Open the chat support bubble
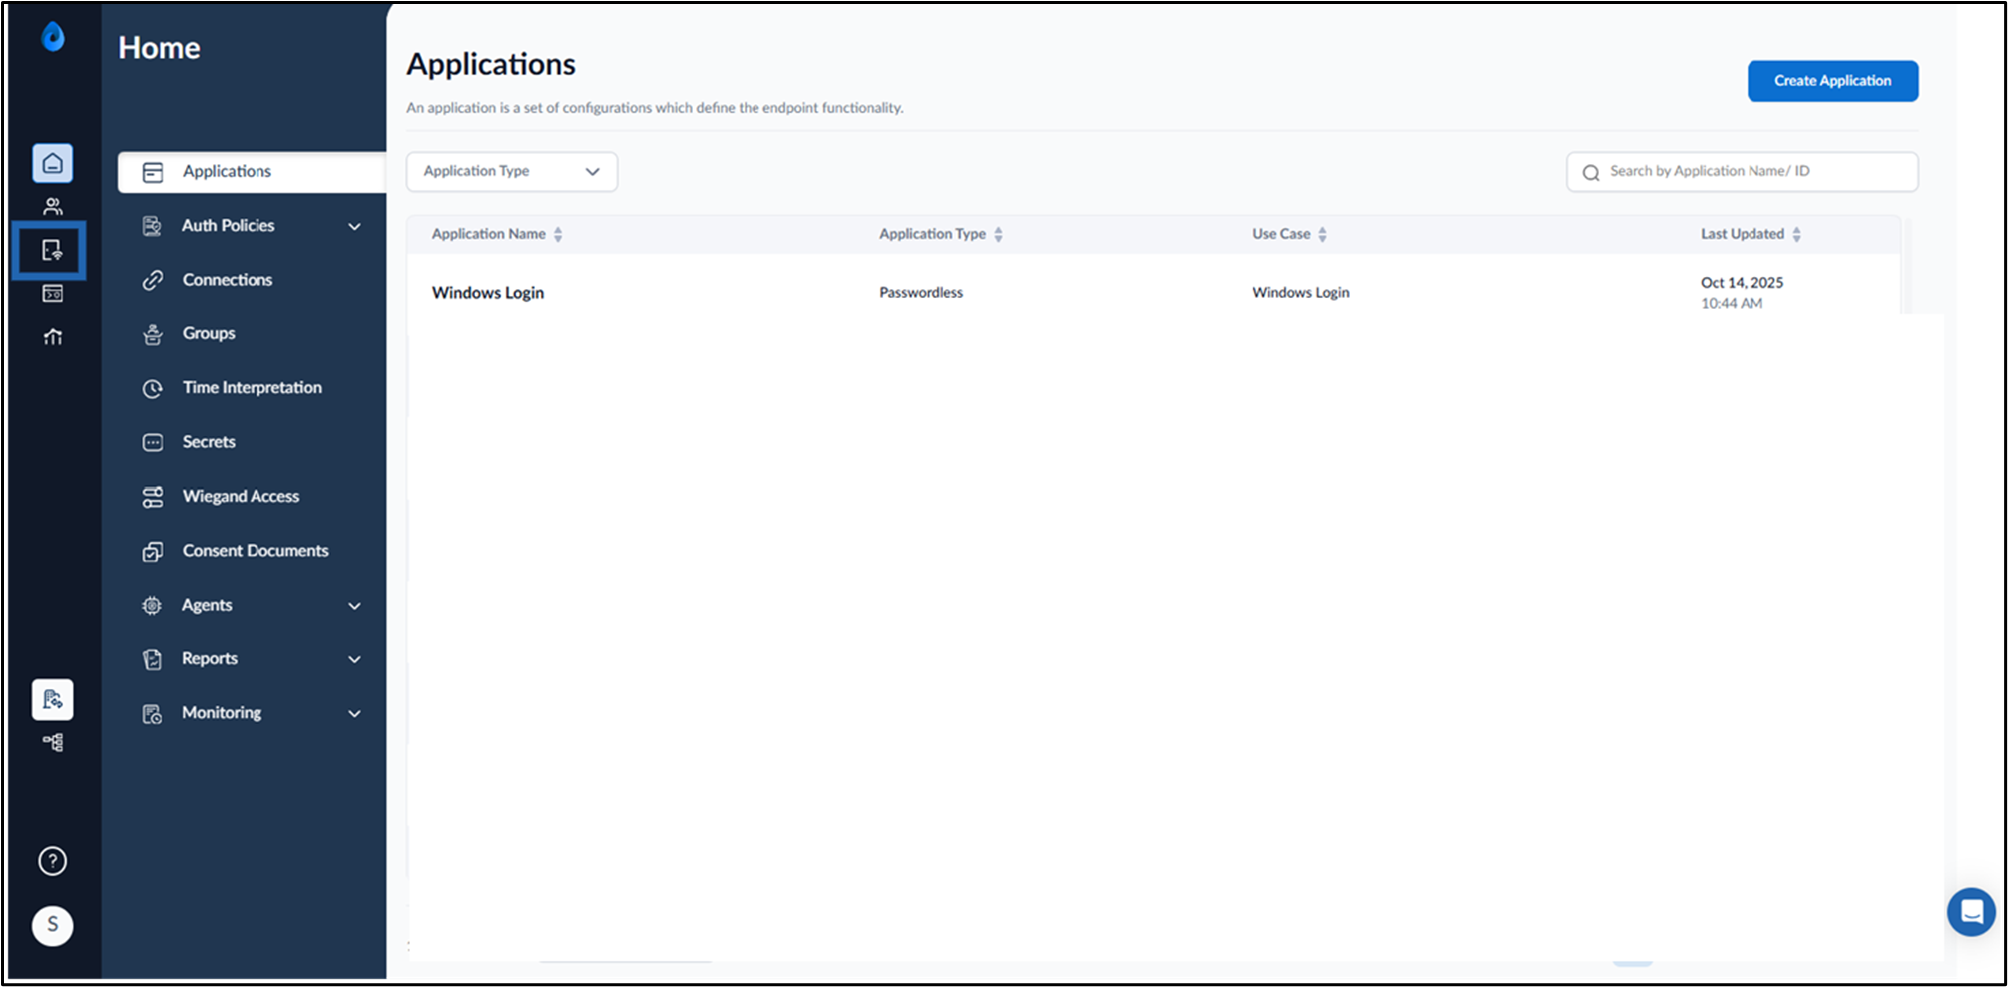Image resolution: width=2008 pixels, height=987 pixels. pos(1971,912)
